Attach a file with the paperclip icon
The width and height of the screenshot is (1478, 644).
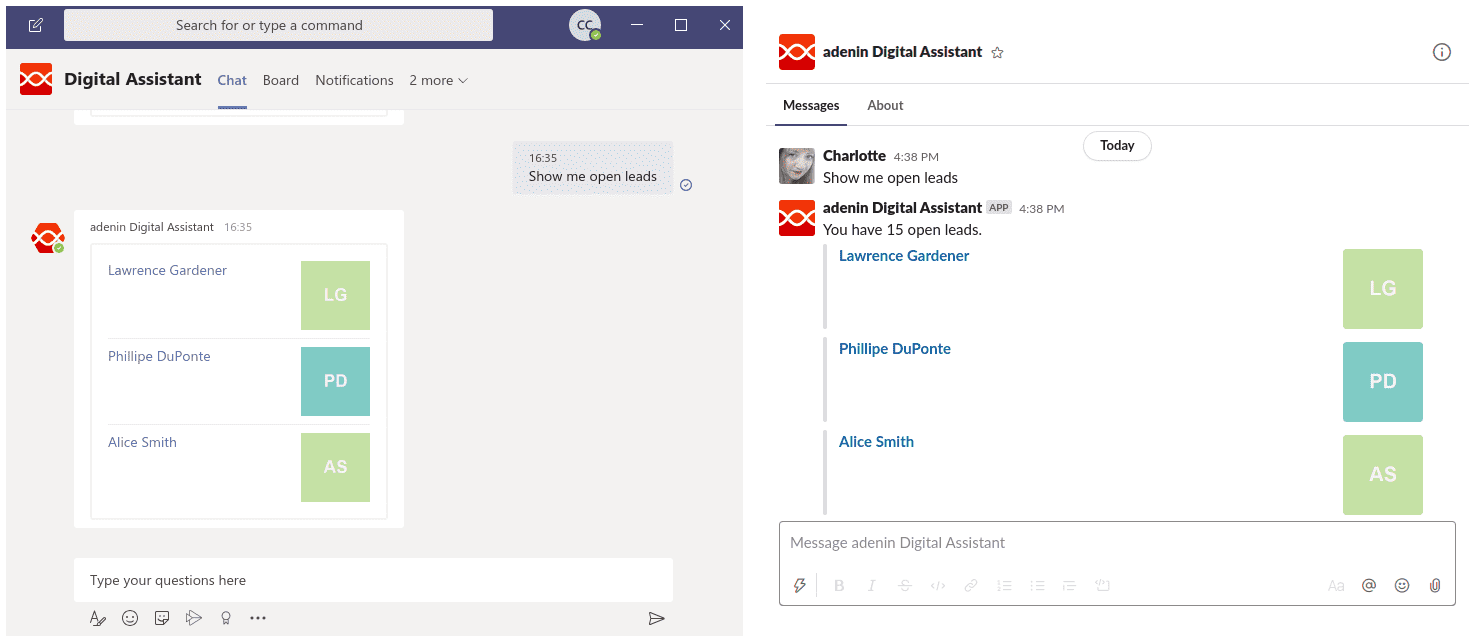[x=1435, y=586]
